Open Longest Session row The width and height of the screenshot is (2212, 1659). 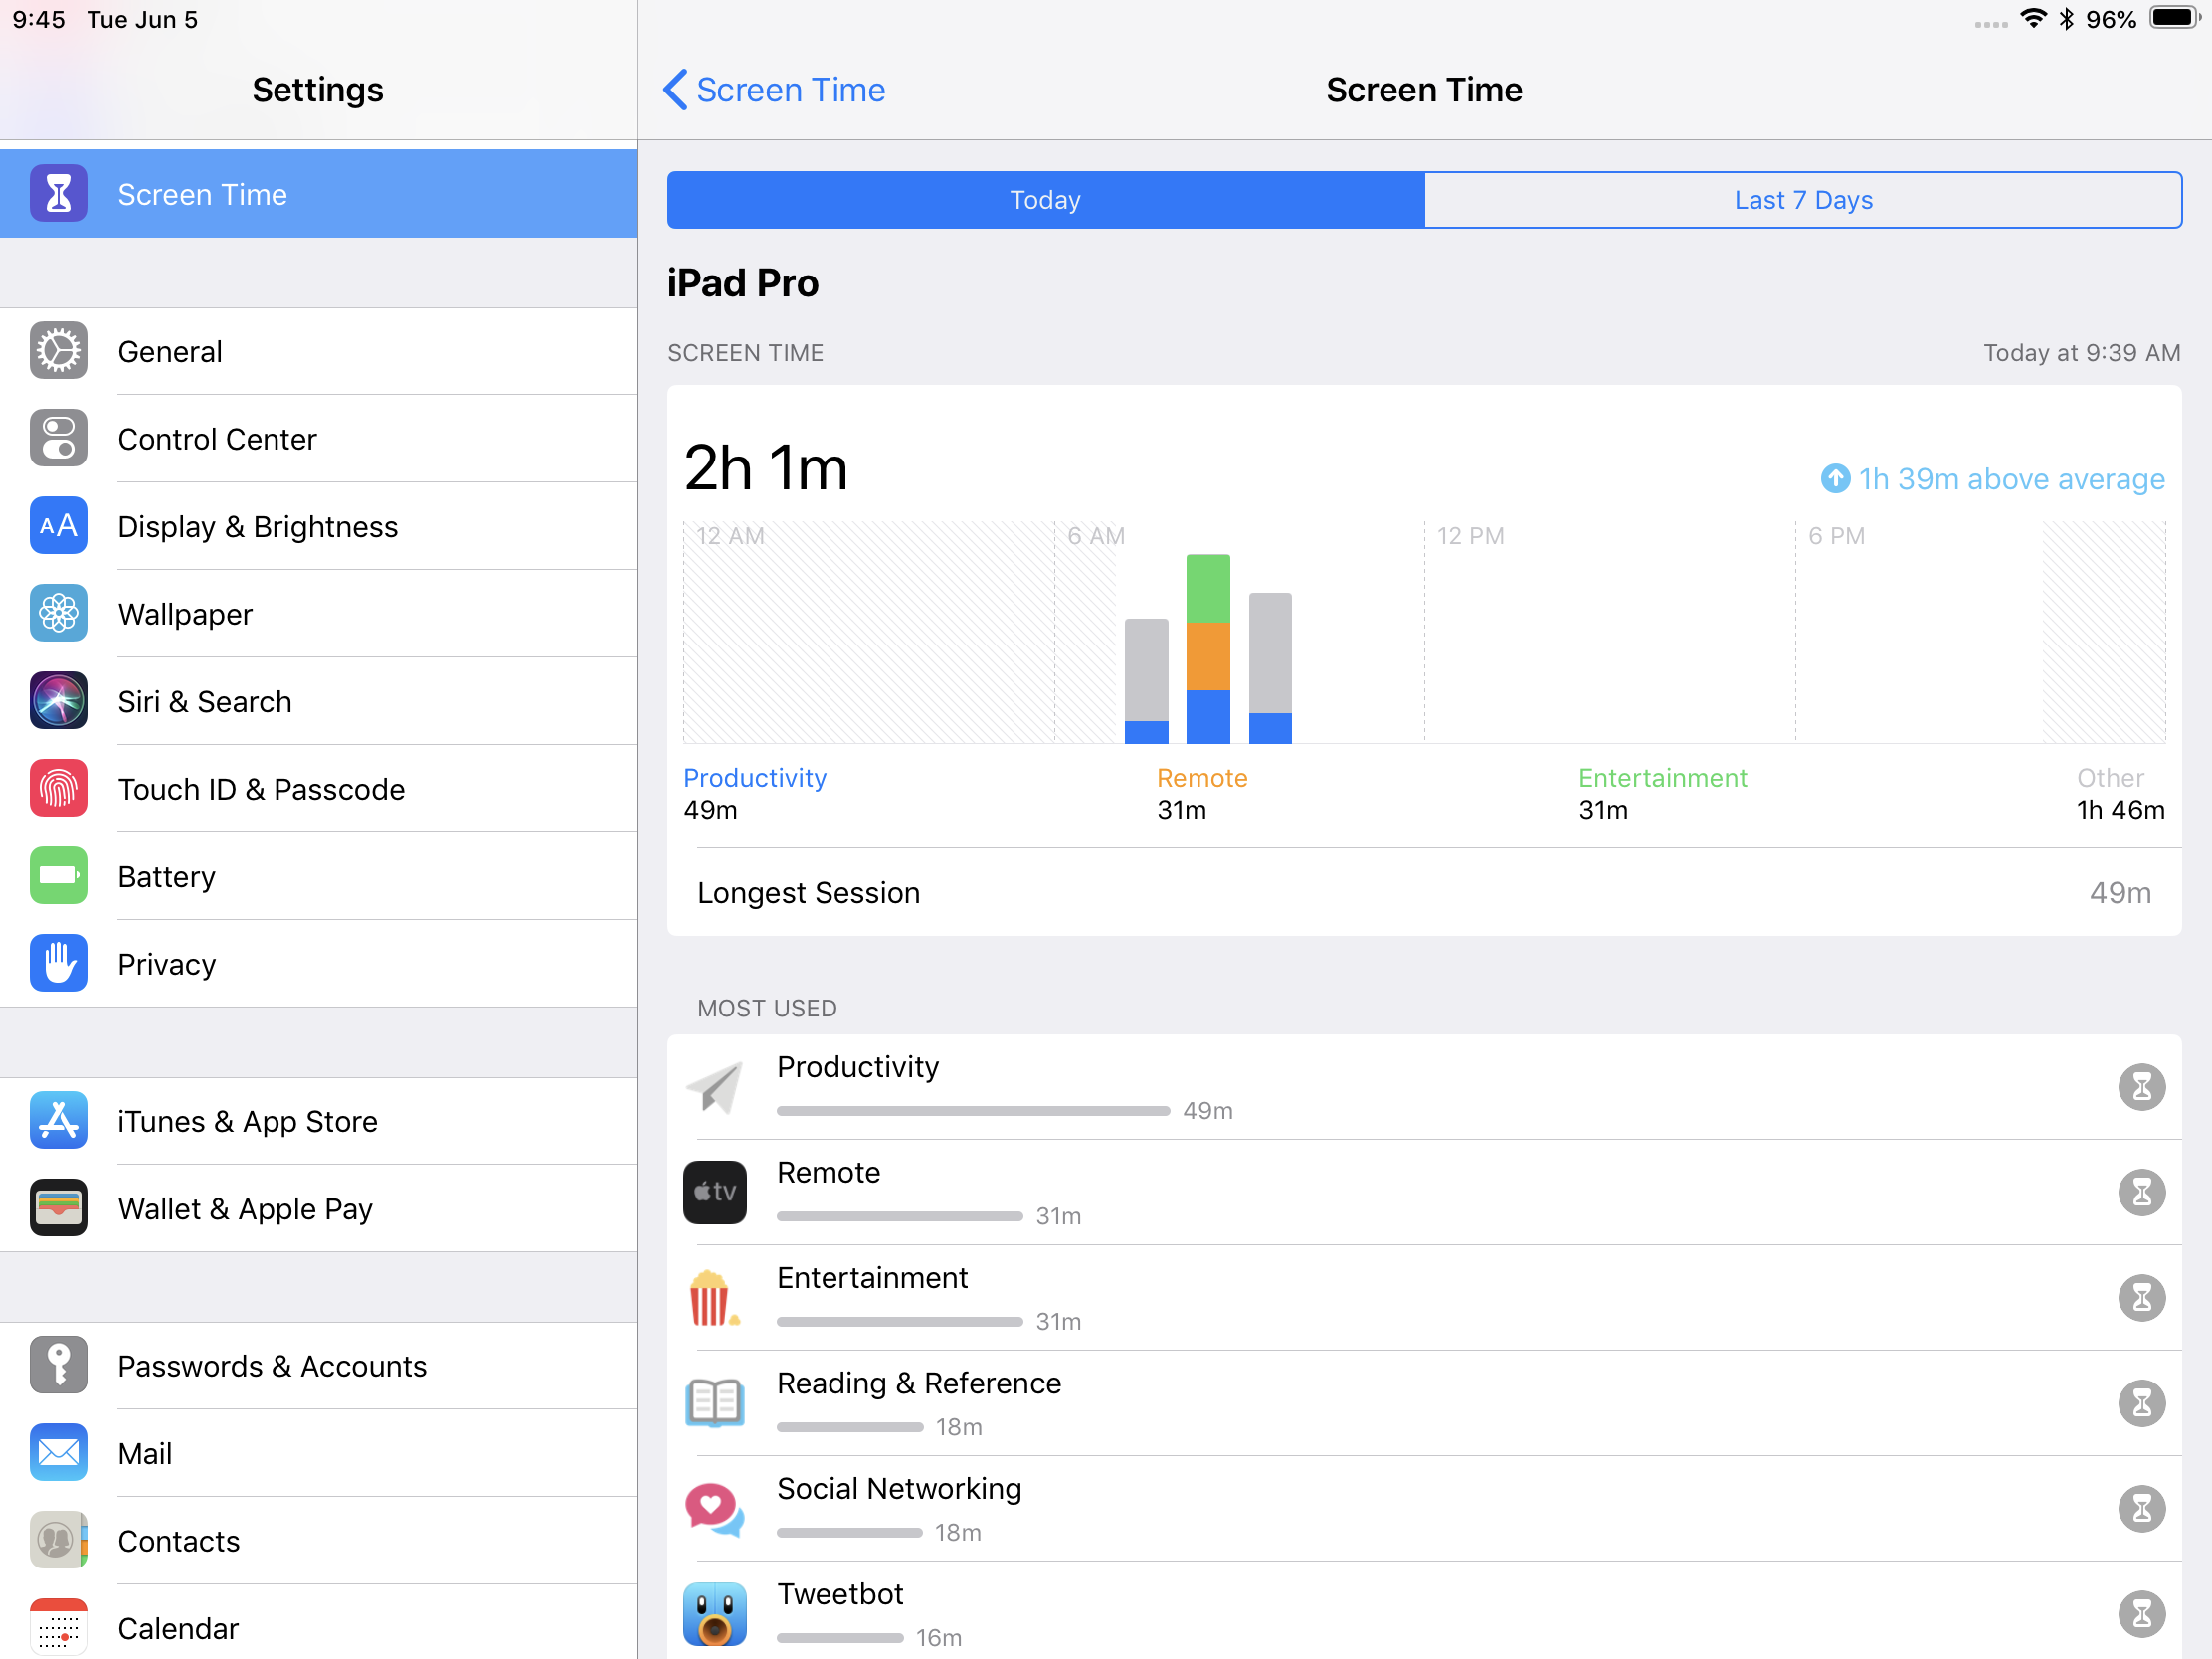(1424, 892)
